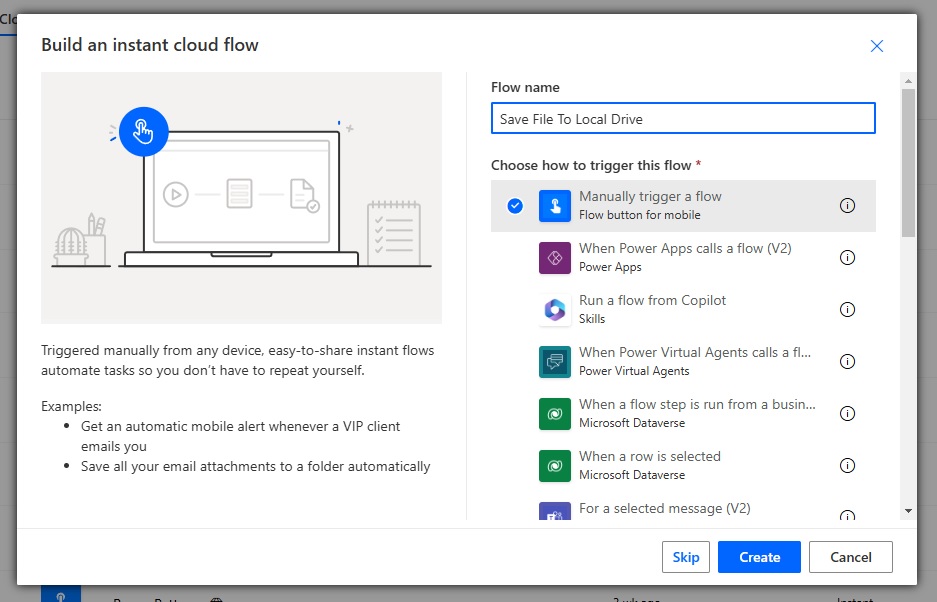Pick the Power Virtual Agents icon
Screen dimensions: 937x602
pyautogui.click(x=555, y=362)
